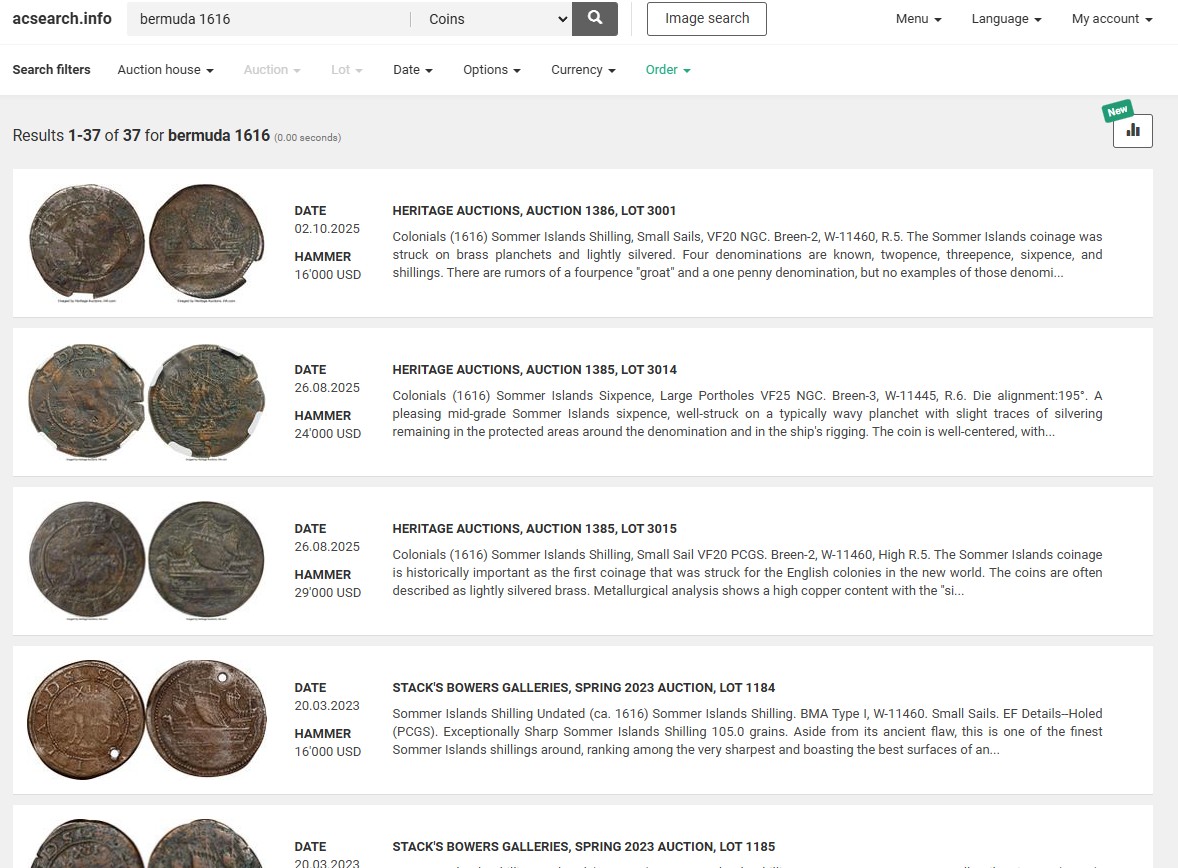Open the statistics bar chart icon
The height and width of the screenshot is (868, 1178).
[x=1132, y=131]
